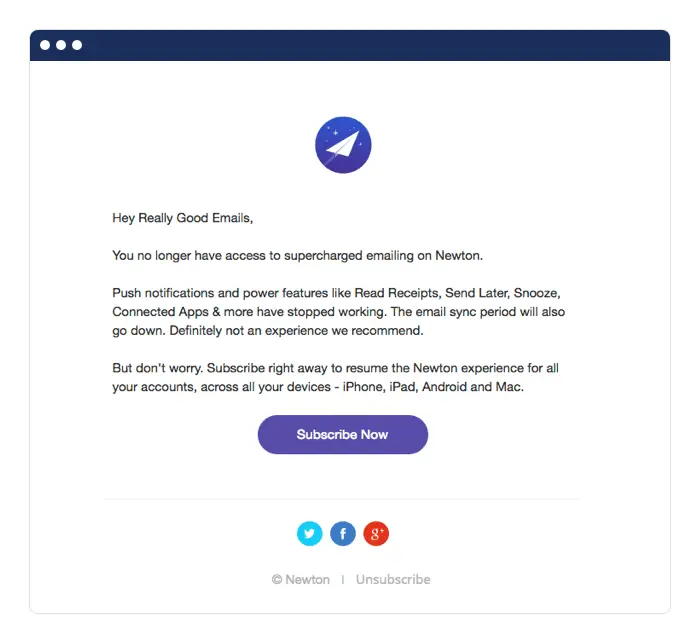Click the horizontal divider above social icons
Screen dimensions: 700x643
342,498
